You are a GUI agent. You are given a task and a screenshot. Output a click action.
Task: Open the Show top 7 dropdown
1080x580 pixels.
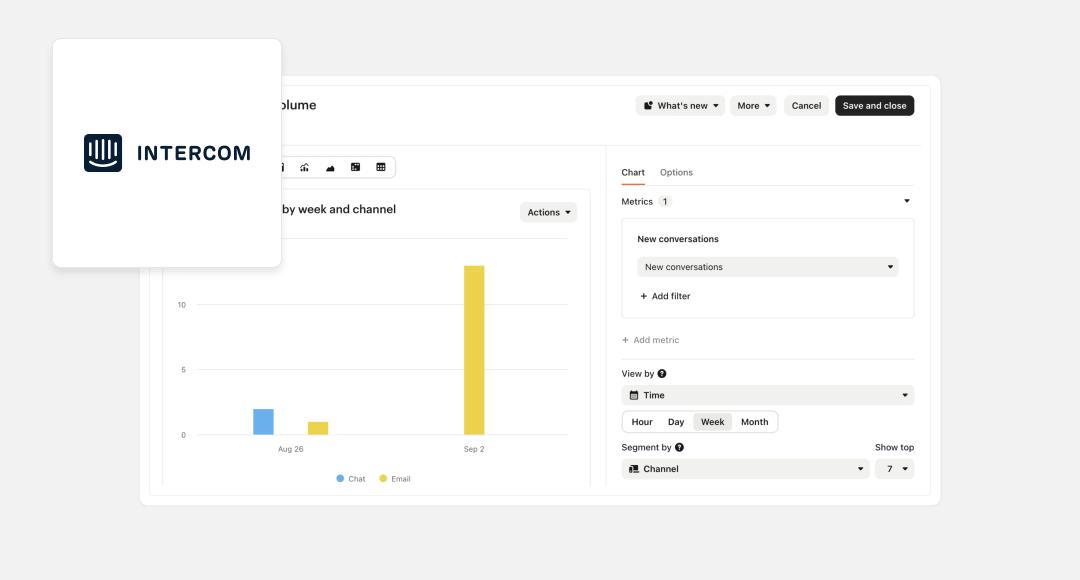(894, 469)
